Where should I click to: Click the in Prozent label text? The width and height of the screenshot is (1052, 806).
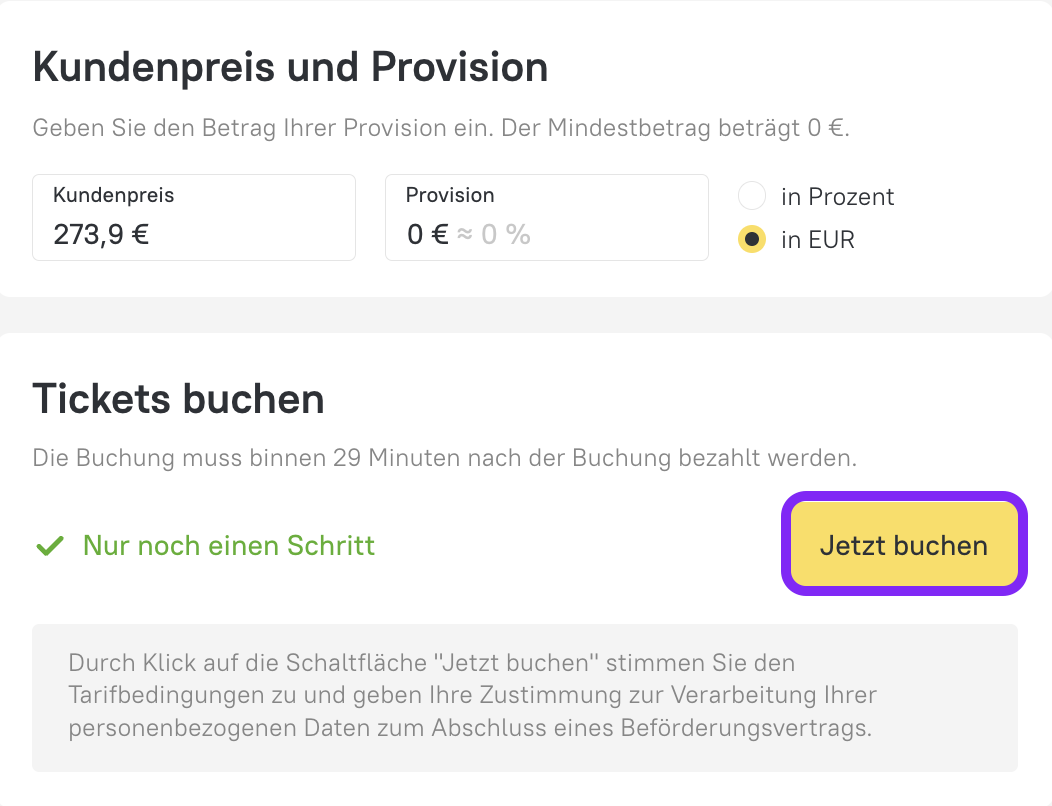837,197
